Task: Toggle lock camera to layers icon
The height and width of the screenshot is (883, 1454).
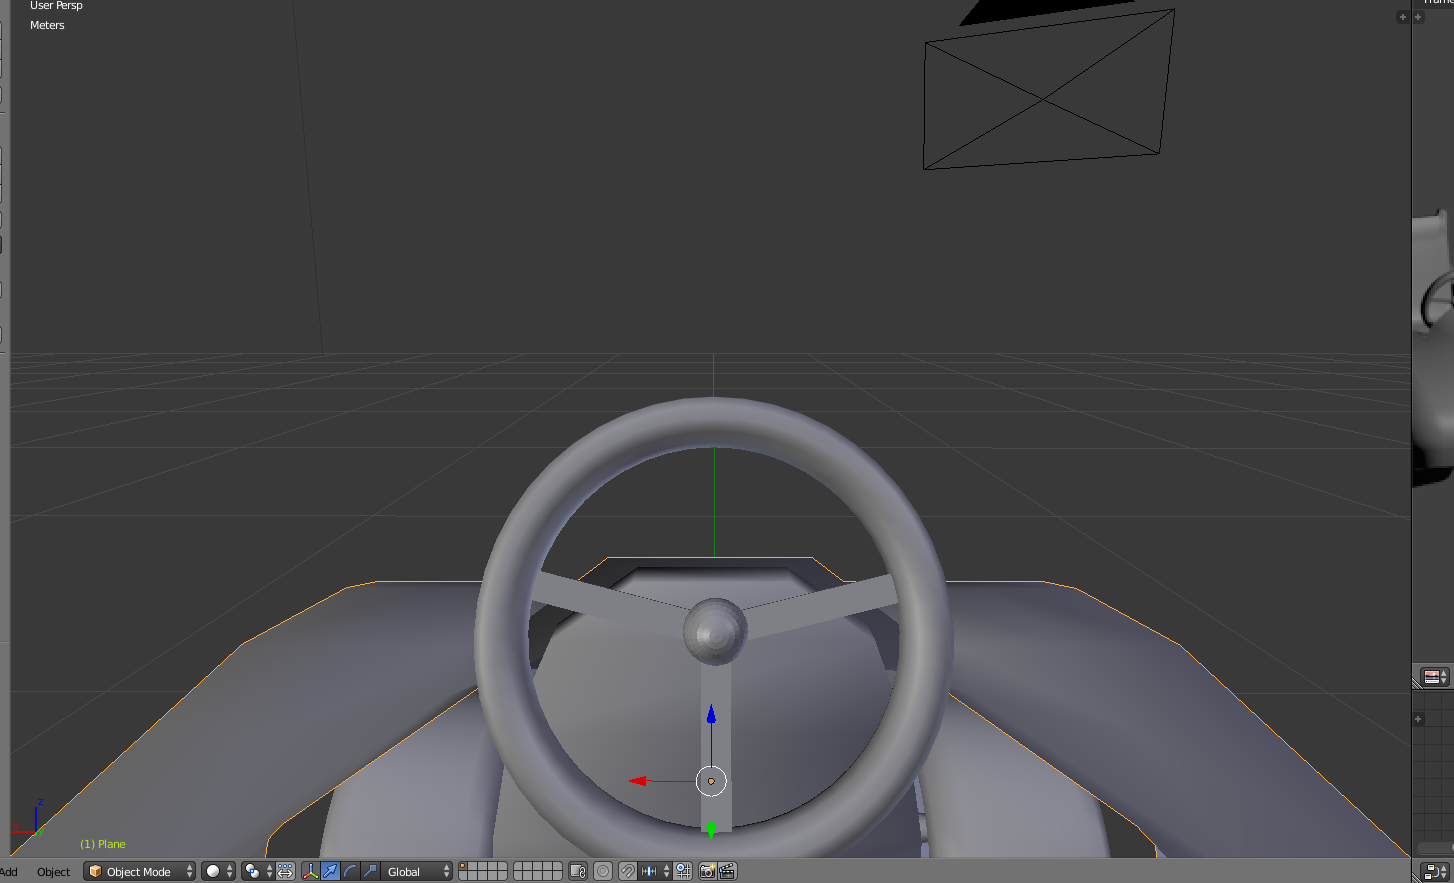Action: (578, 872)
